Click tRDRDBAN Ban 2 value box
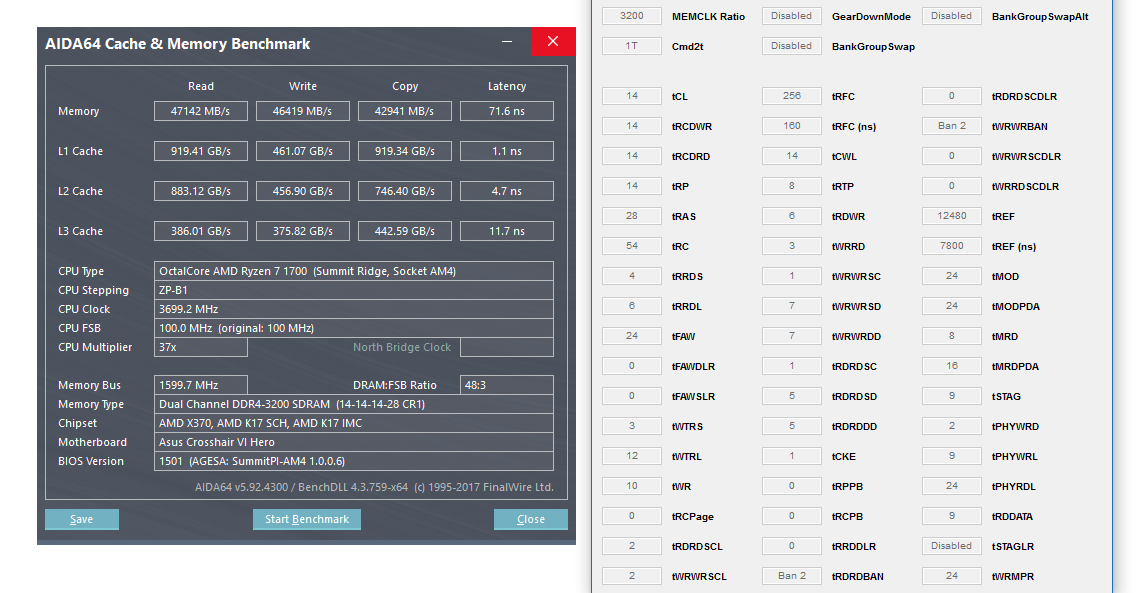 792,575
